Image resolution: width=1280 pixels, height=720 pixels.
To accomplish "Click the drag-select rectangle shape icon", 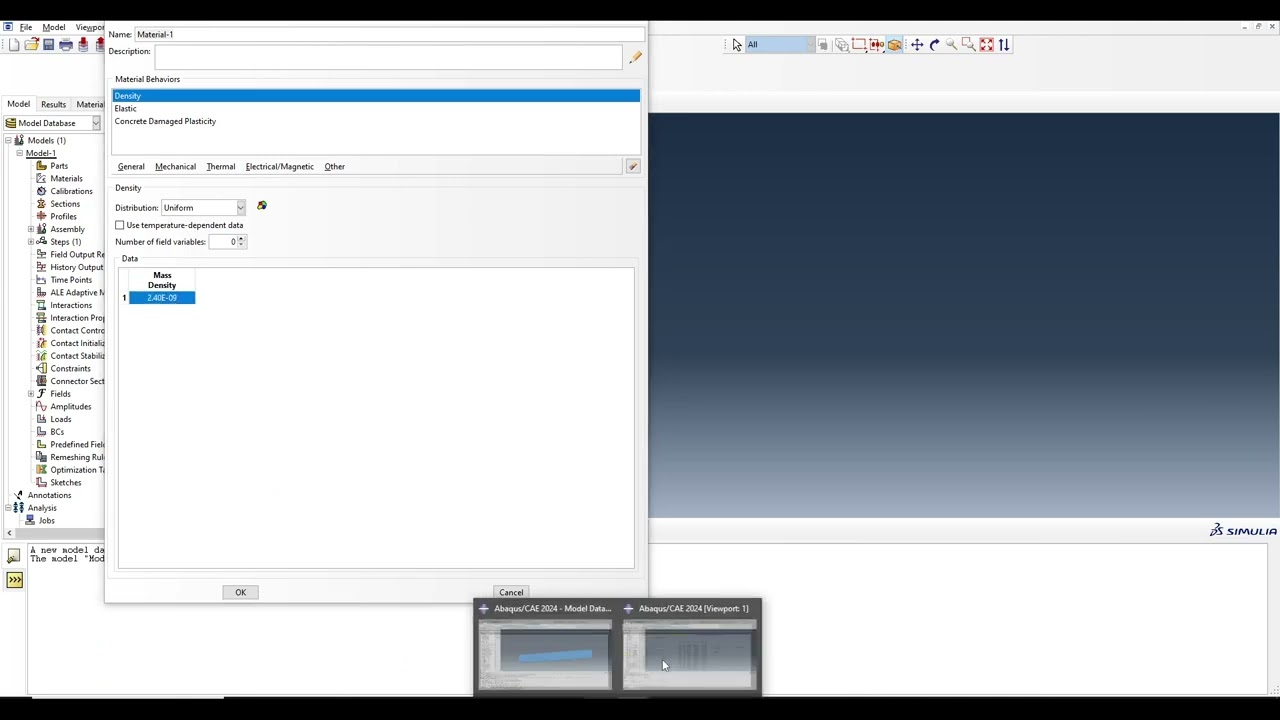I will [859, 45].
